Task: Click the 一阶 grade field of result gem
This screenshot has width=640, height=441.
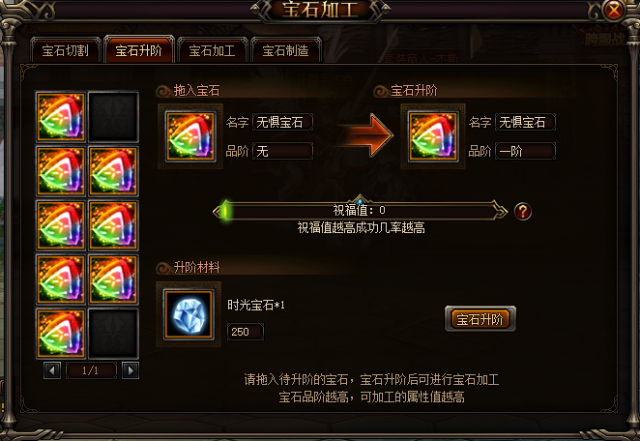Action: 525,151
